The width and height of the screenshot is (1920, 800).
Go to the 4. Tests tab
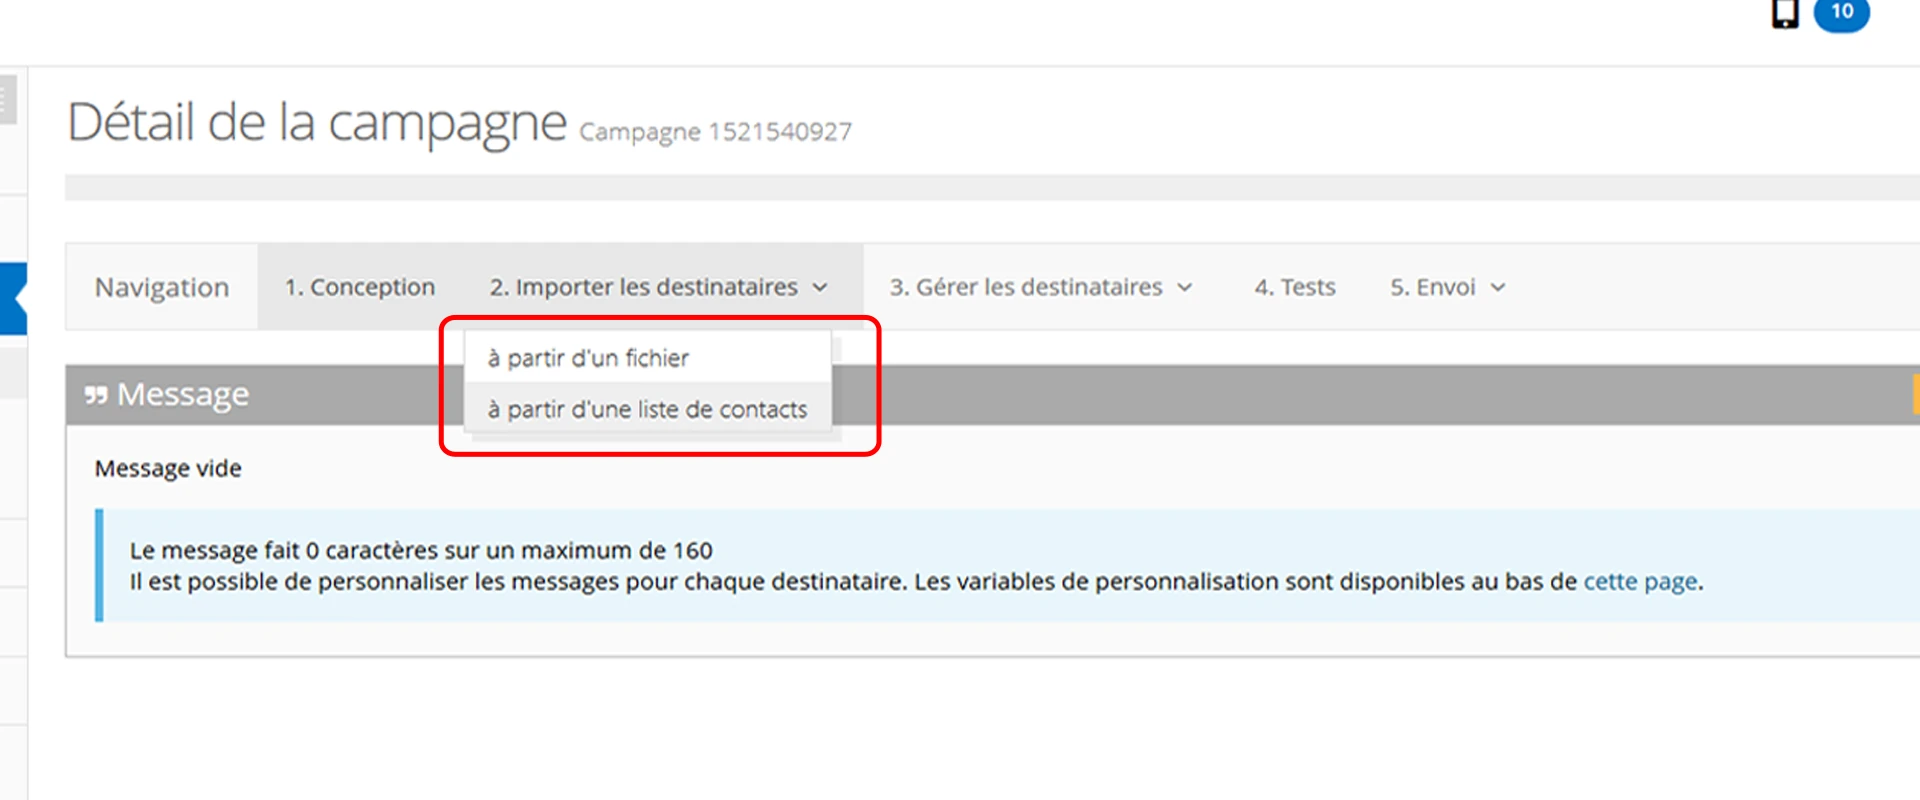1295,287
